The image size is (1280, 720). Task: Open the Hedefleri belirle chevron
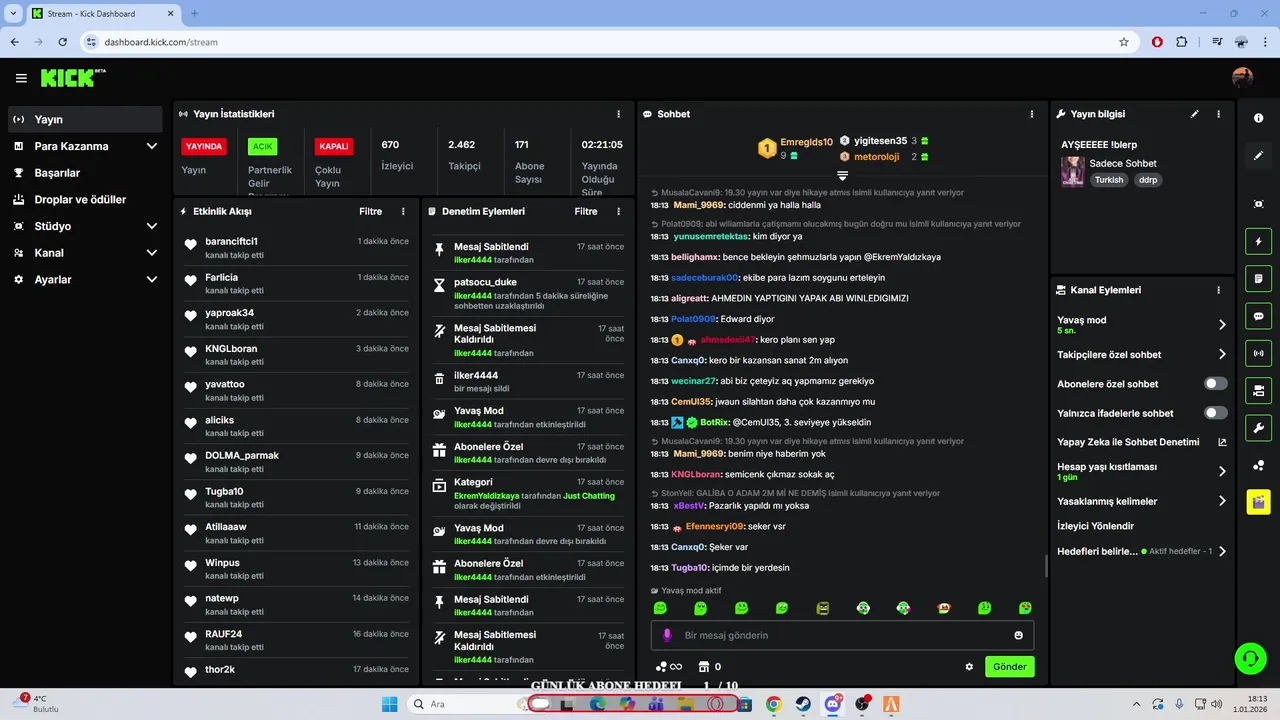(1222, 551)
